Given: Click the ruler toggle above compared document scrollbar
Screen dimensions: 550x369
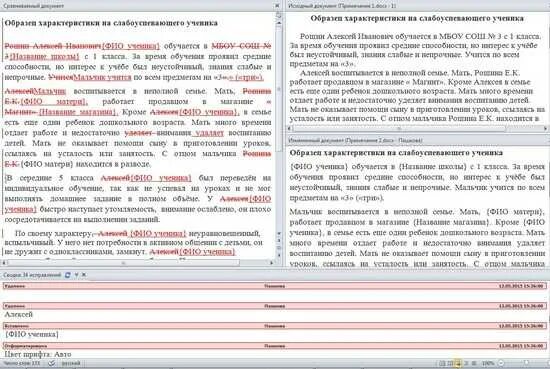Looking at the screenshot, I should point(279,15).
